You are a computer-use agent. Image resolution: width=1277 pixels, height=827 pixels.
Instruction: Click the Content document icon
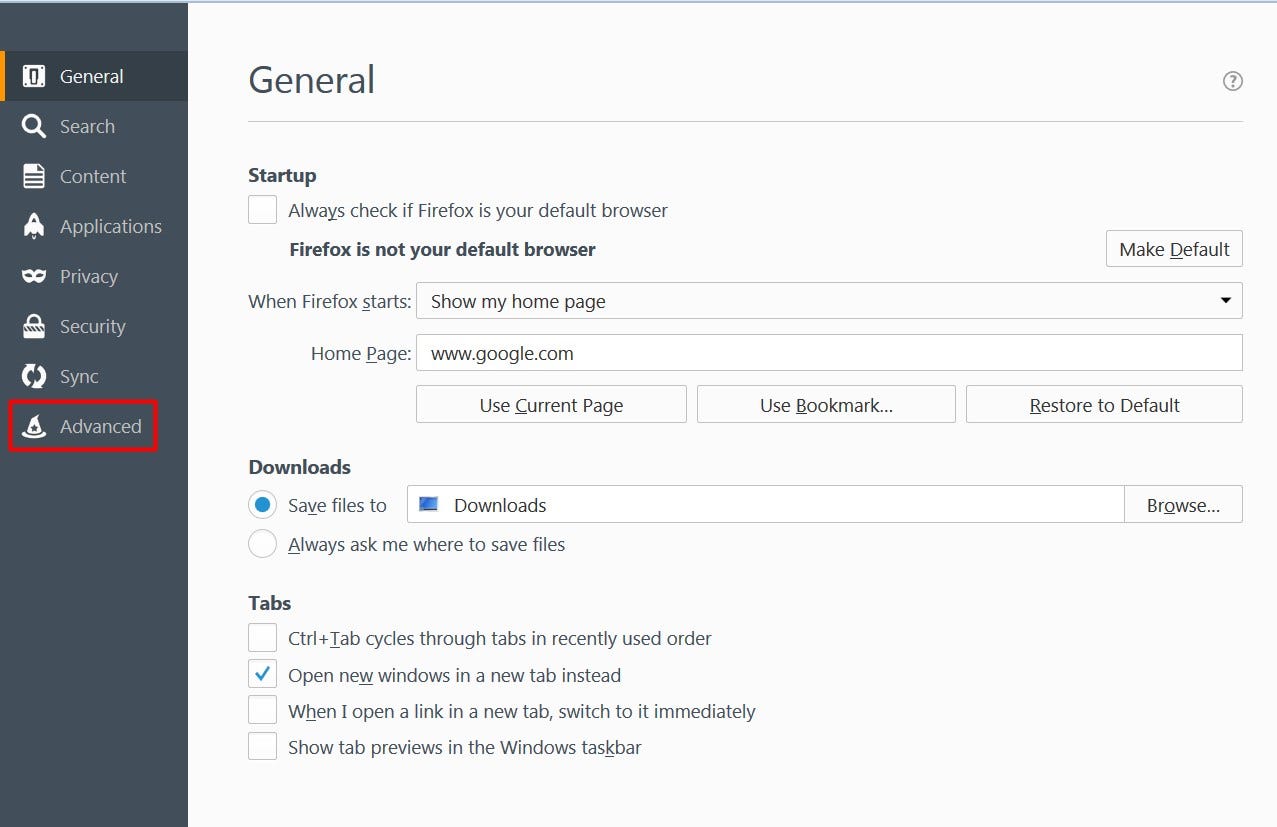coord(34,176)
